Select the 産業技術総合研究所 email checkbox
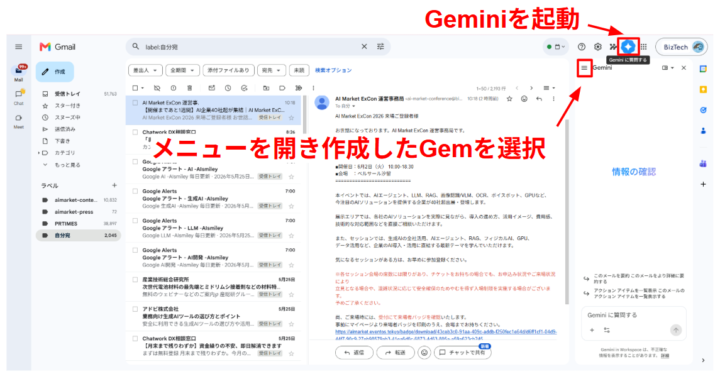720x391 pixels. click(x=135, y=279)
